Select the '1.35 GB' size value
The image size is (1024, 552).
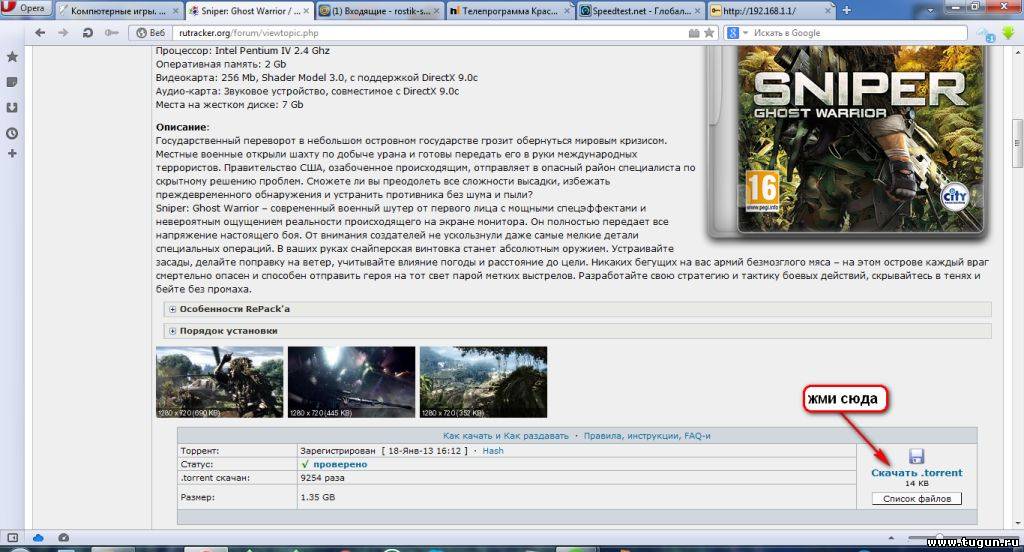317,497
